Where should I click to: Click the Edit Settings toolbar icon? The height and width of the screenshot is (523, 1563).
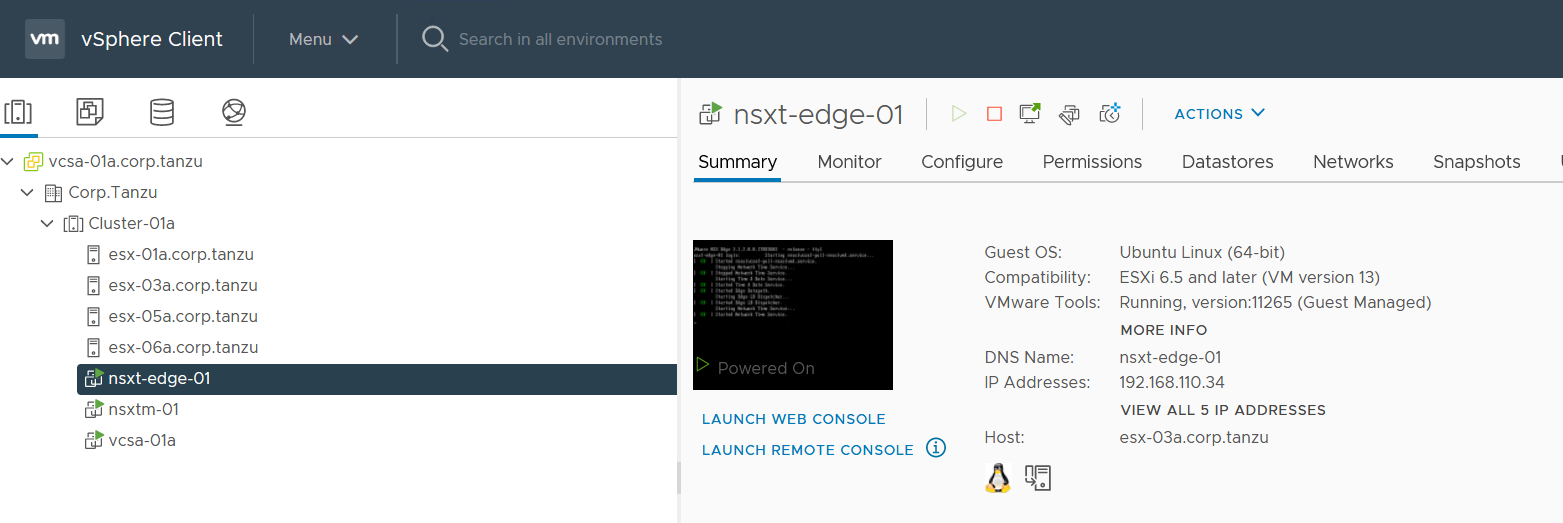[1069, 114]
